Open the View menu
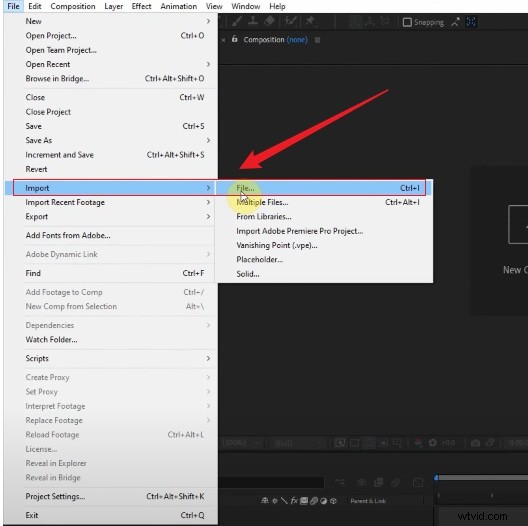The width and height of the screenshot is (528, 526). [x=214, y=6]
